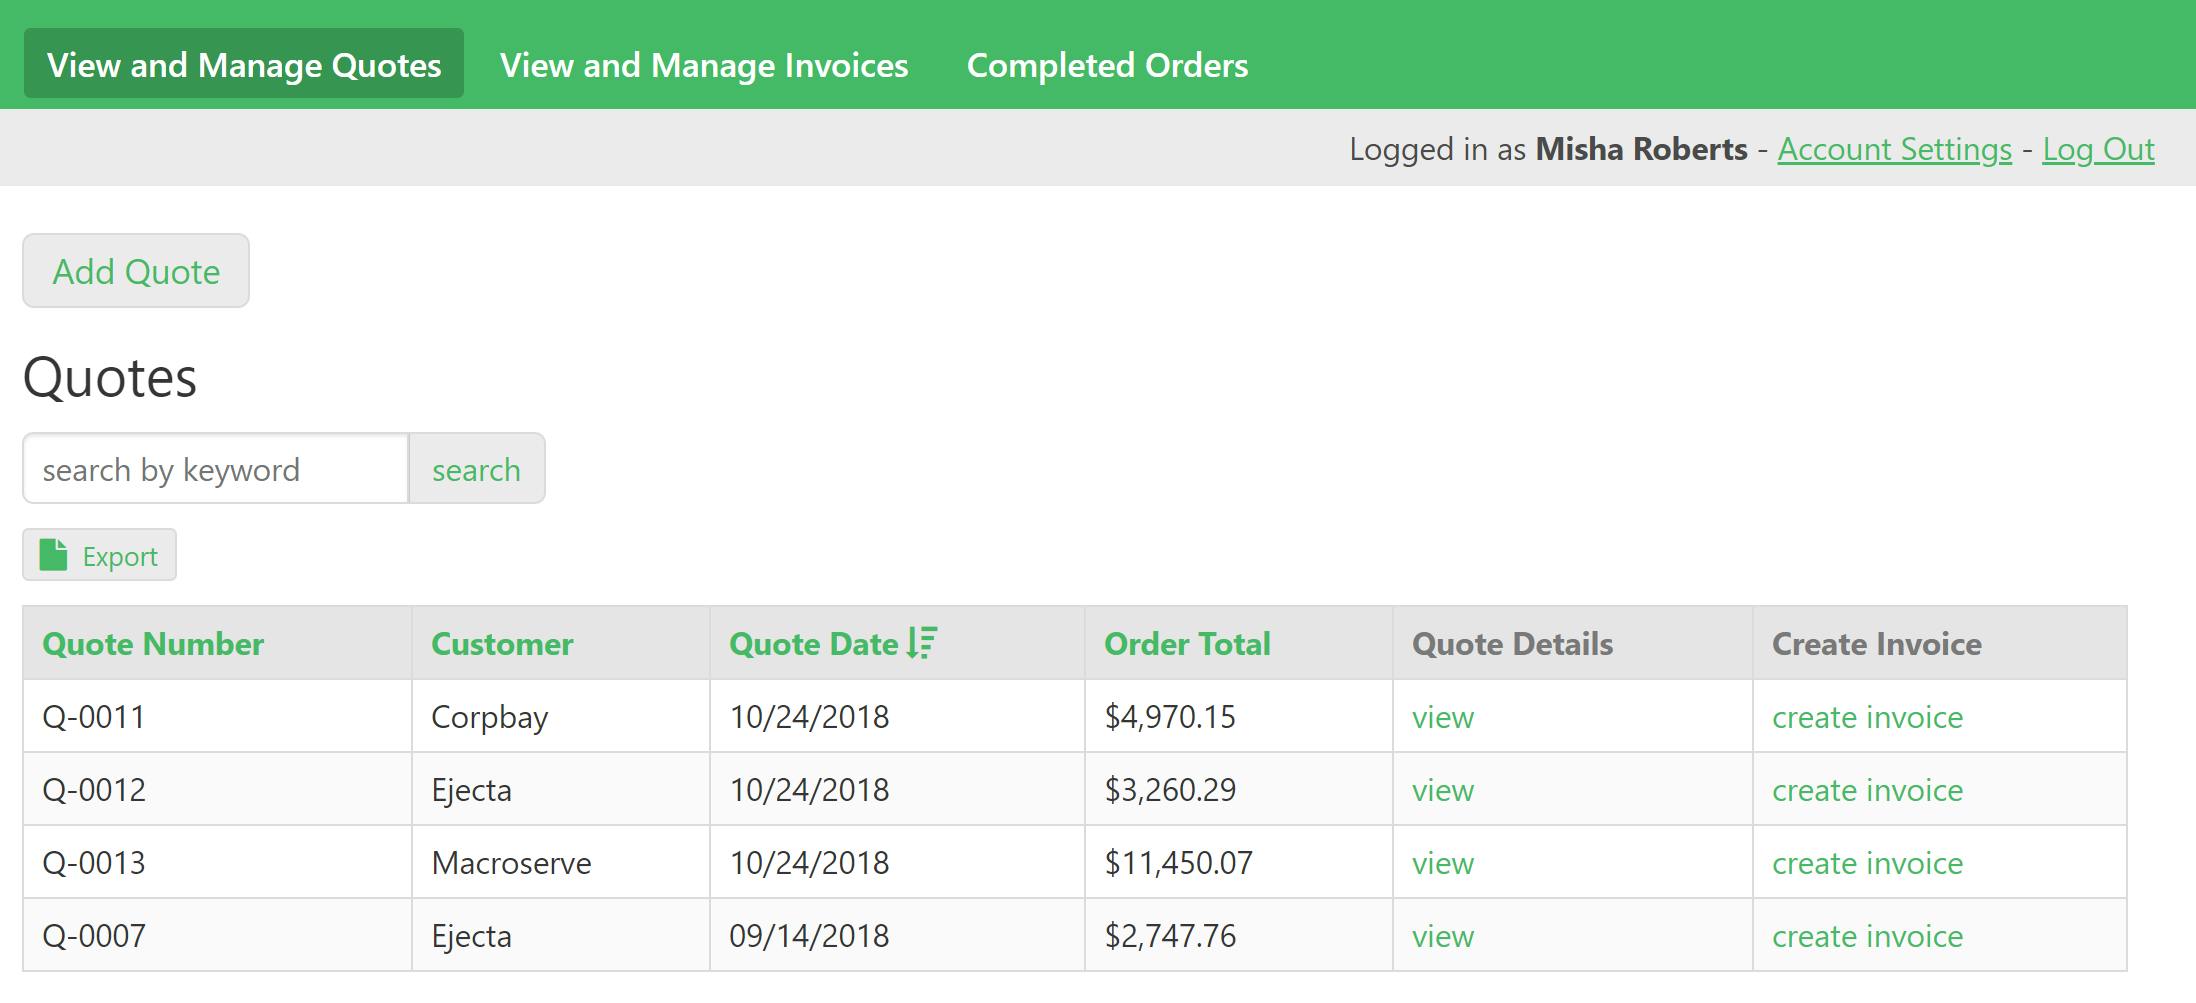Image resolution: width=2196 pixels, height=1003 pixels.
Task: Click the Export document icon
Action: 53,555
